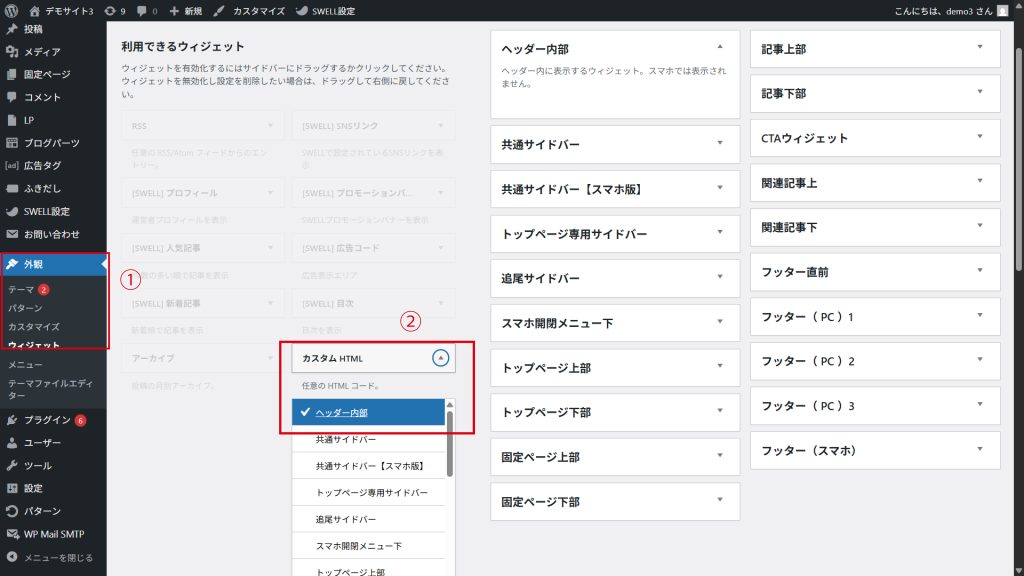Choose 追尾サイドバー in the widget area list
The height and width of the screenshot is (576, 1024).
(346, 520)
